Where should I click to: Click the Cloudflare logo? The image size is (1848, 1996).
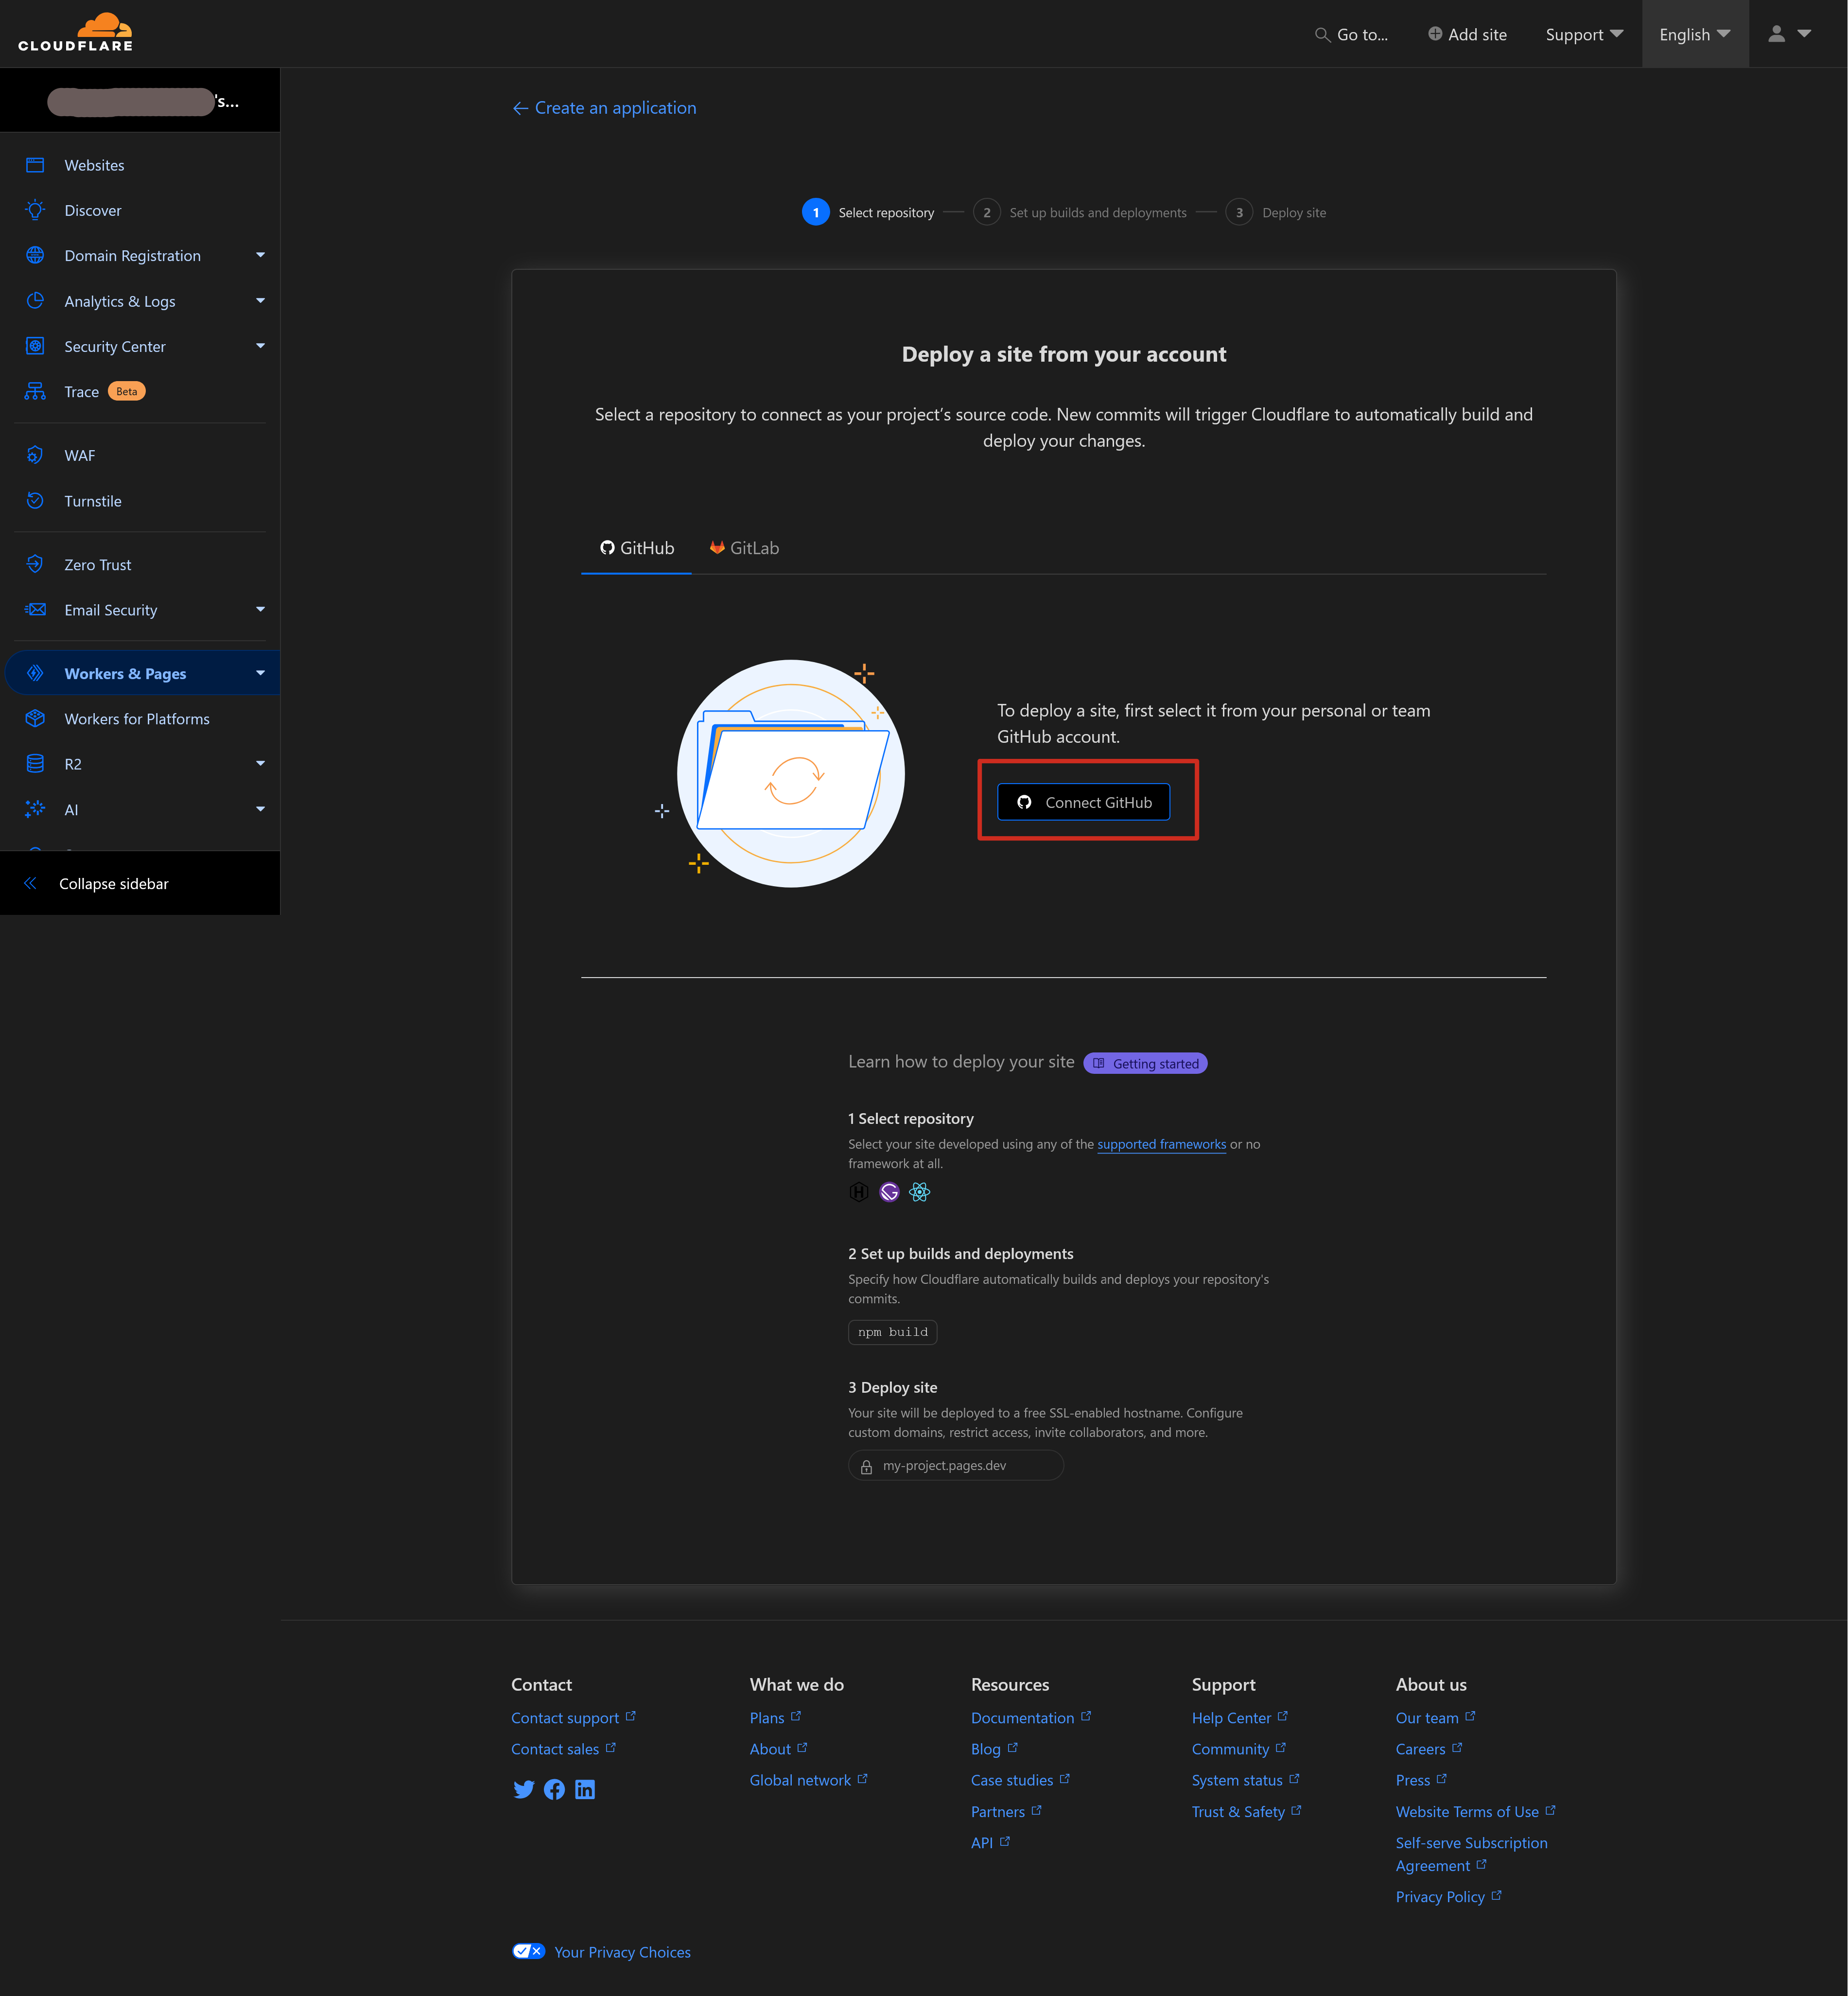point(75,32)
